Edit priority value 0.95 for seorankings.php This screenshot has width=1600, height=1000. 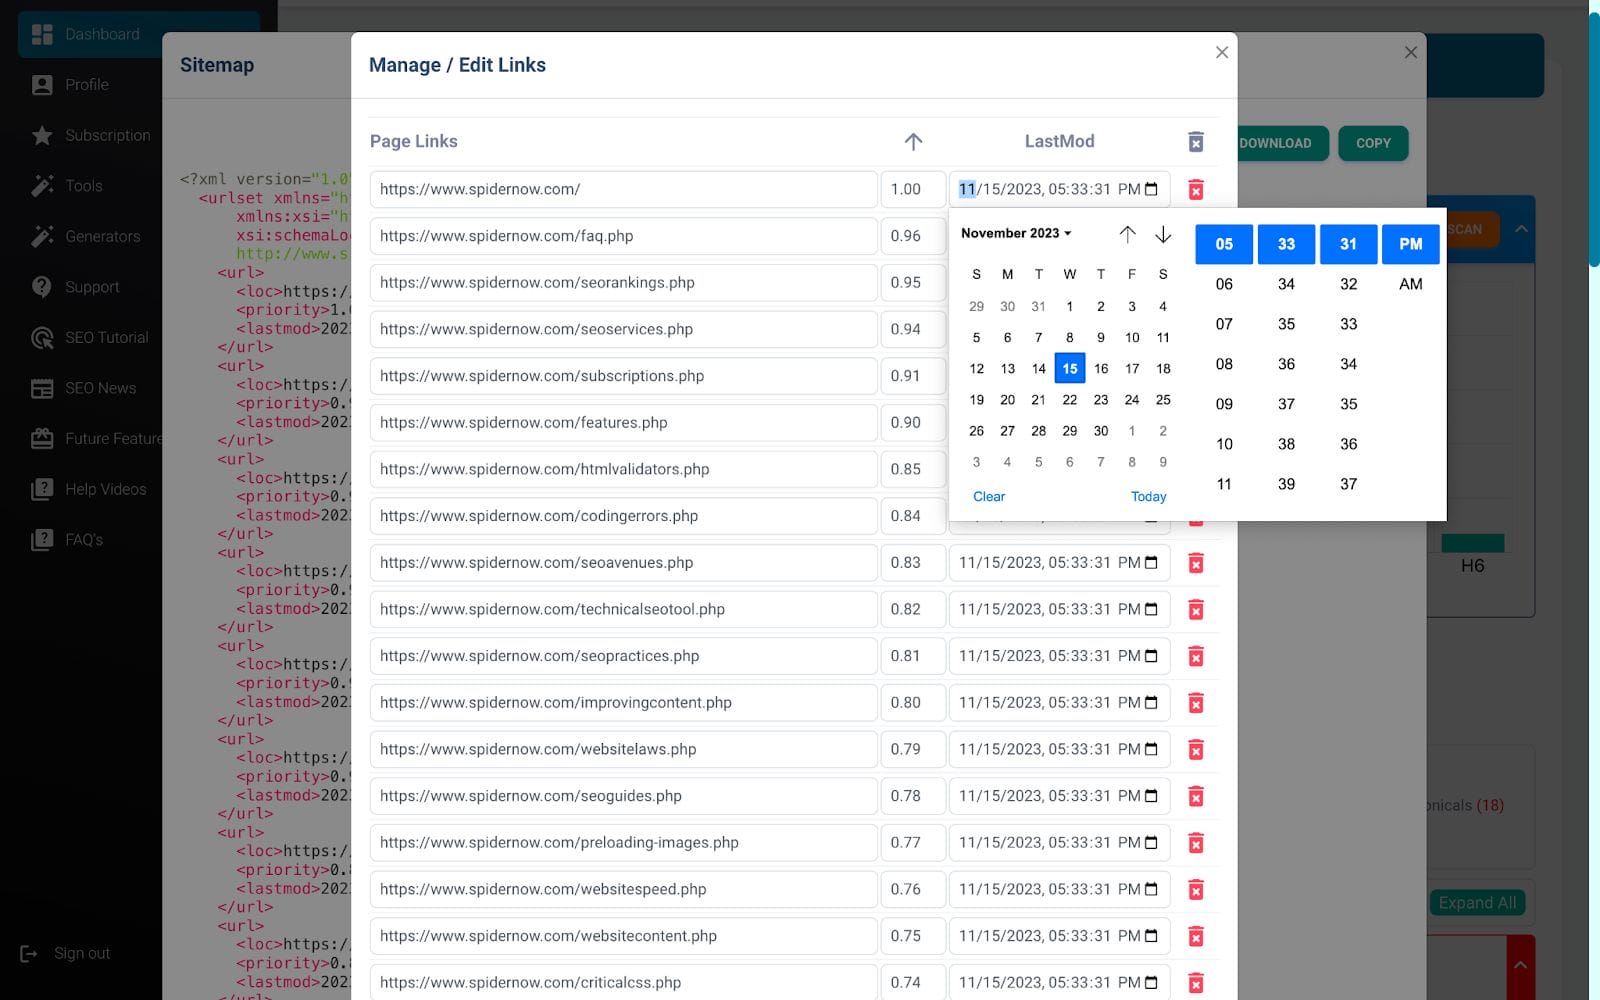911,283
